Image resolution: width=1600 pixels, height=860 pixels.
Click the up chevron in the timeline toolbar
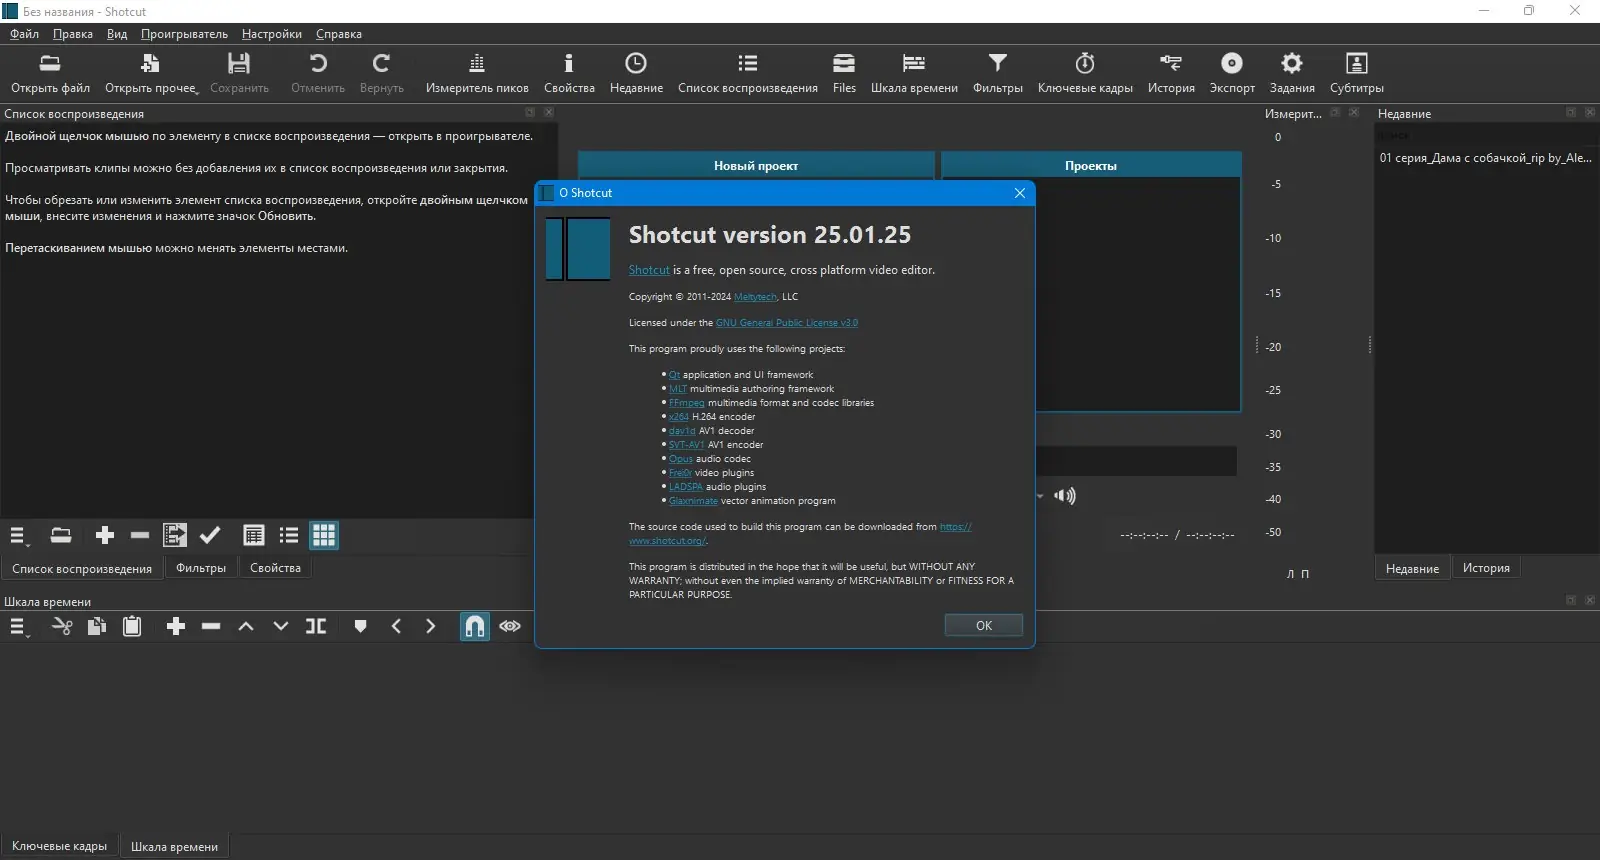246,627
